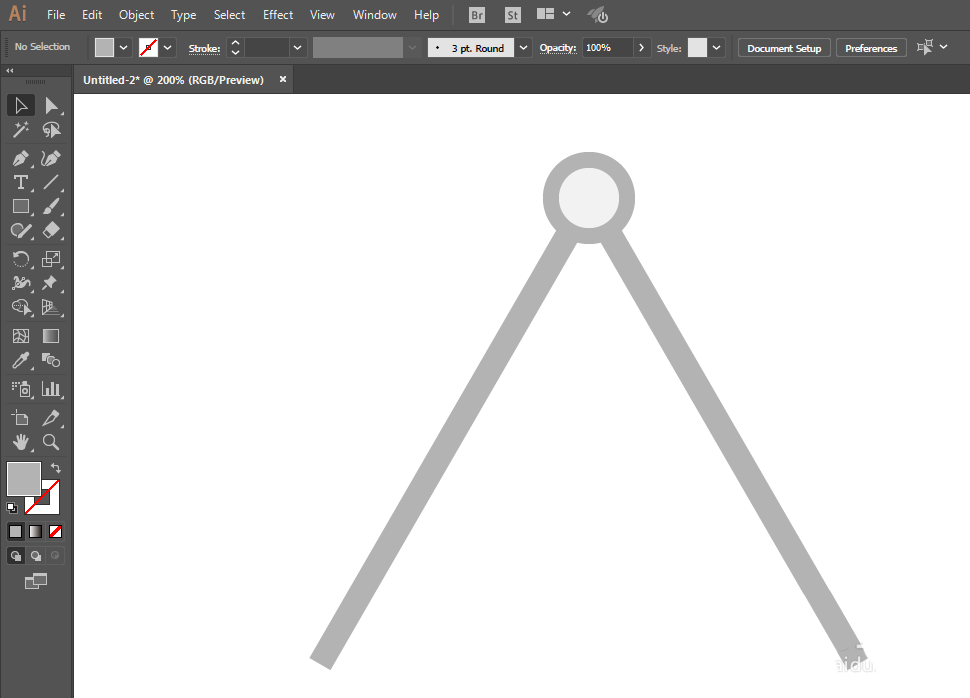Open Adobe Stock via St icon
Viewport: 970px width, 698px height.
coord(512,15)
